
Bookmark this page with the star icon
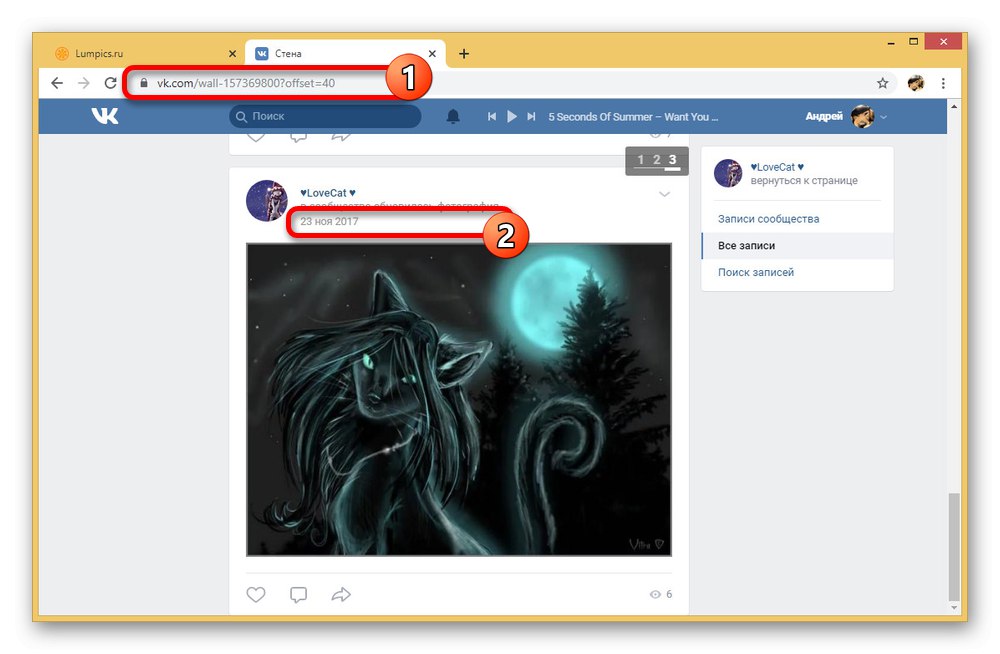point(882,83)
